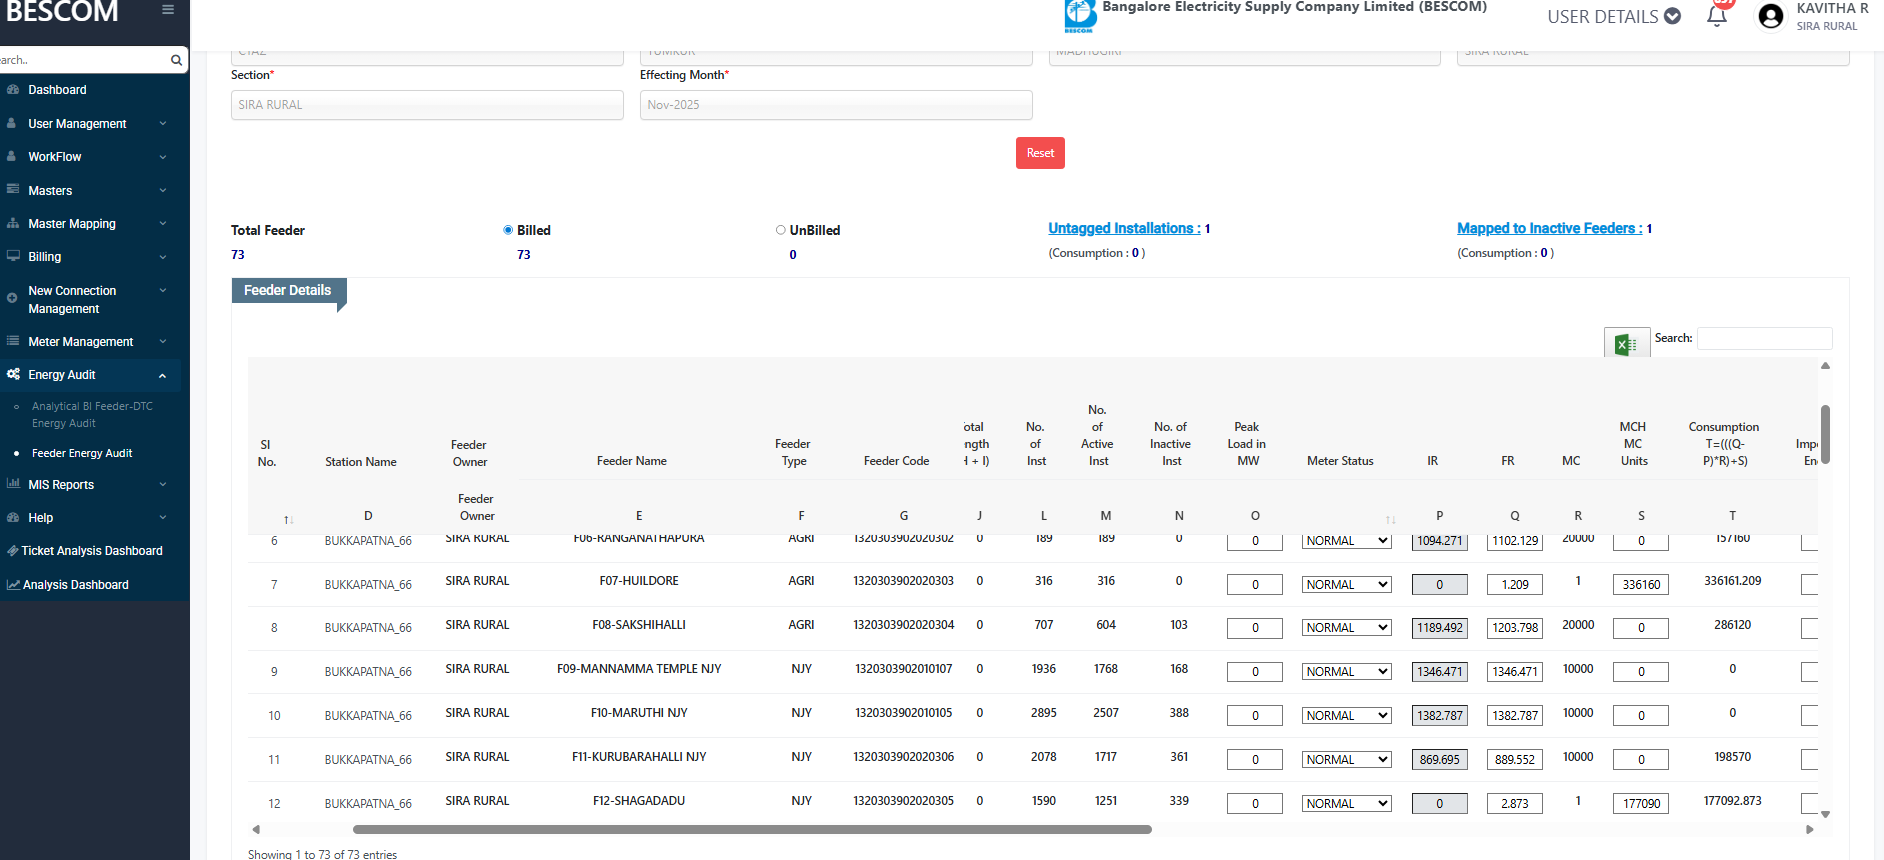Viewport: 1884px width, 860px height.
Task: Click the BESCOM logo in header
Action: (x=1080, y=16)
